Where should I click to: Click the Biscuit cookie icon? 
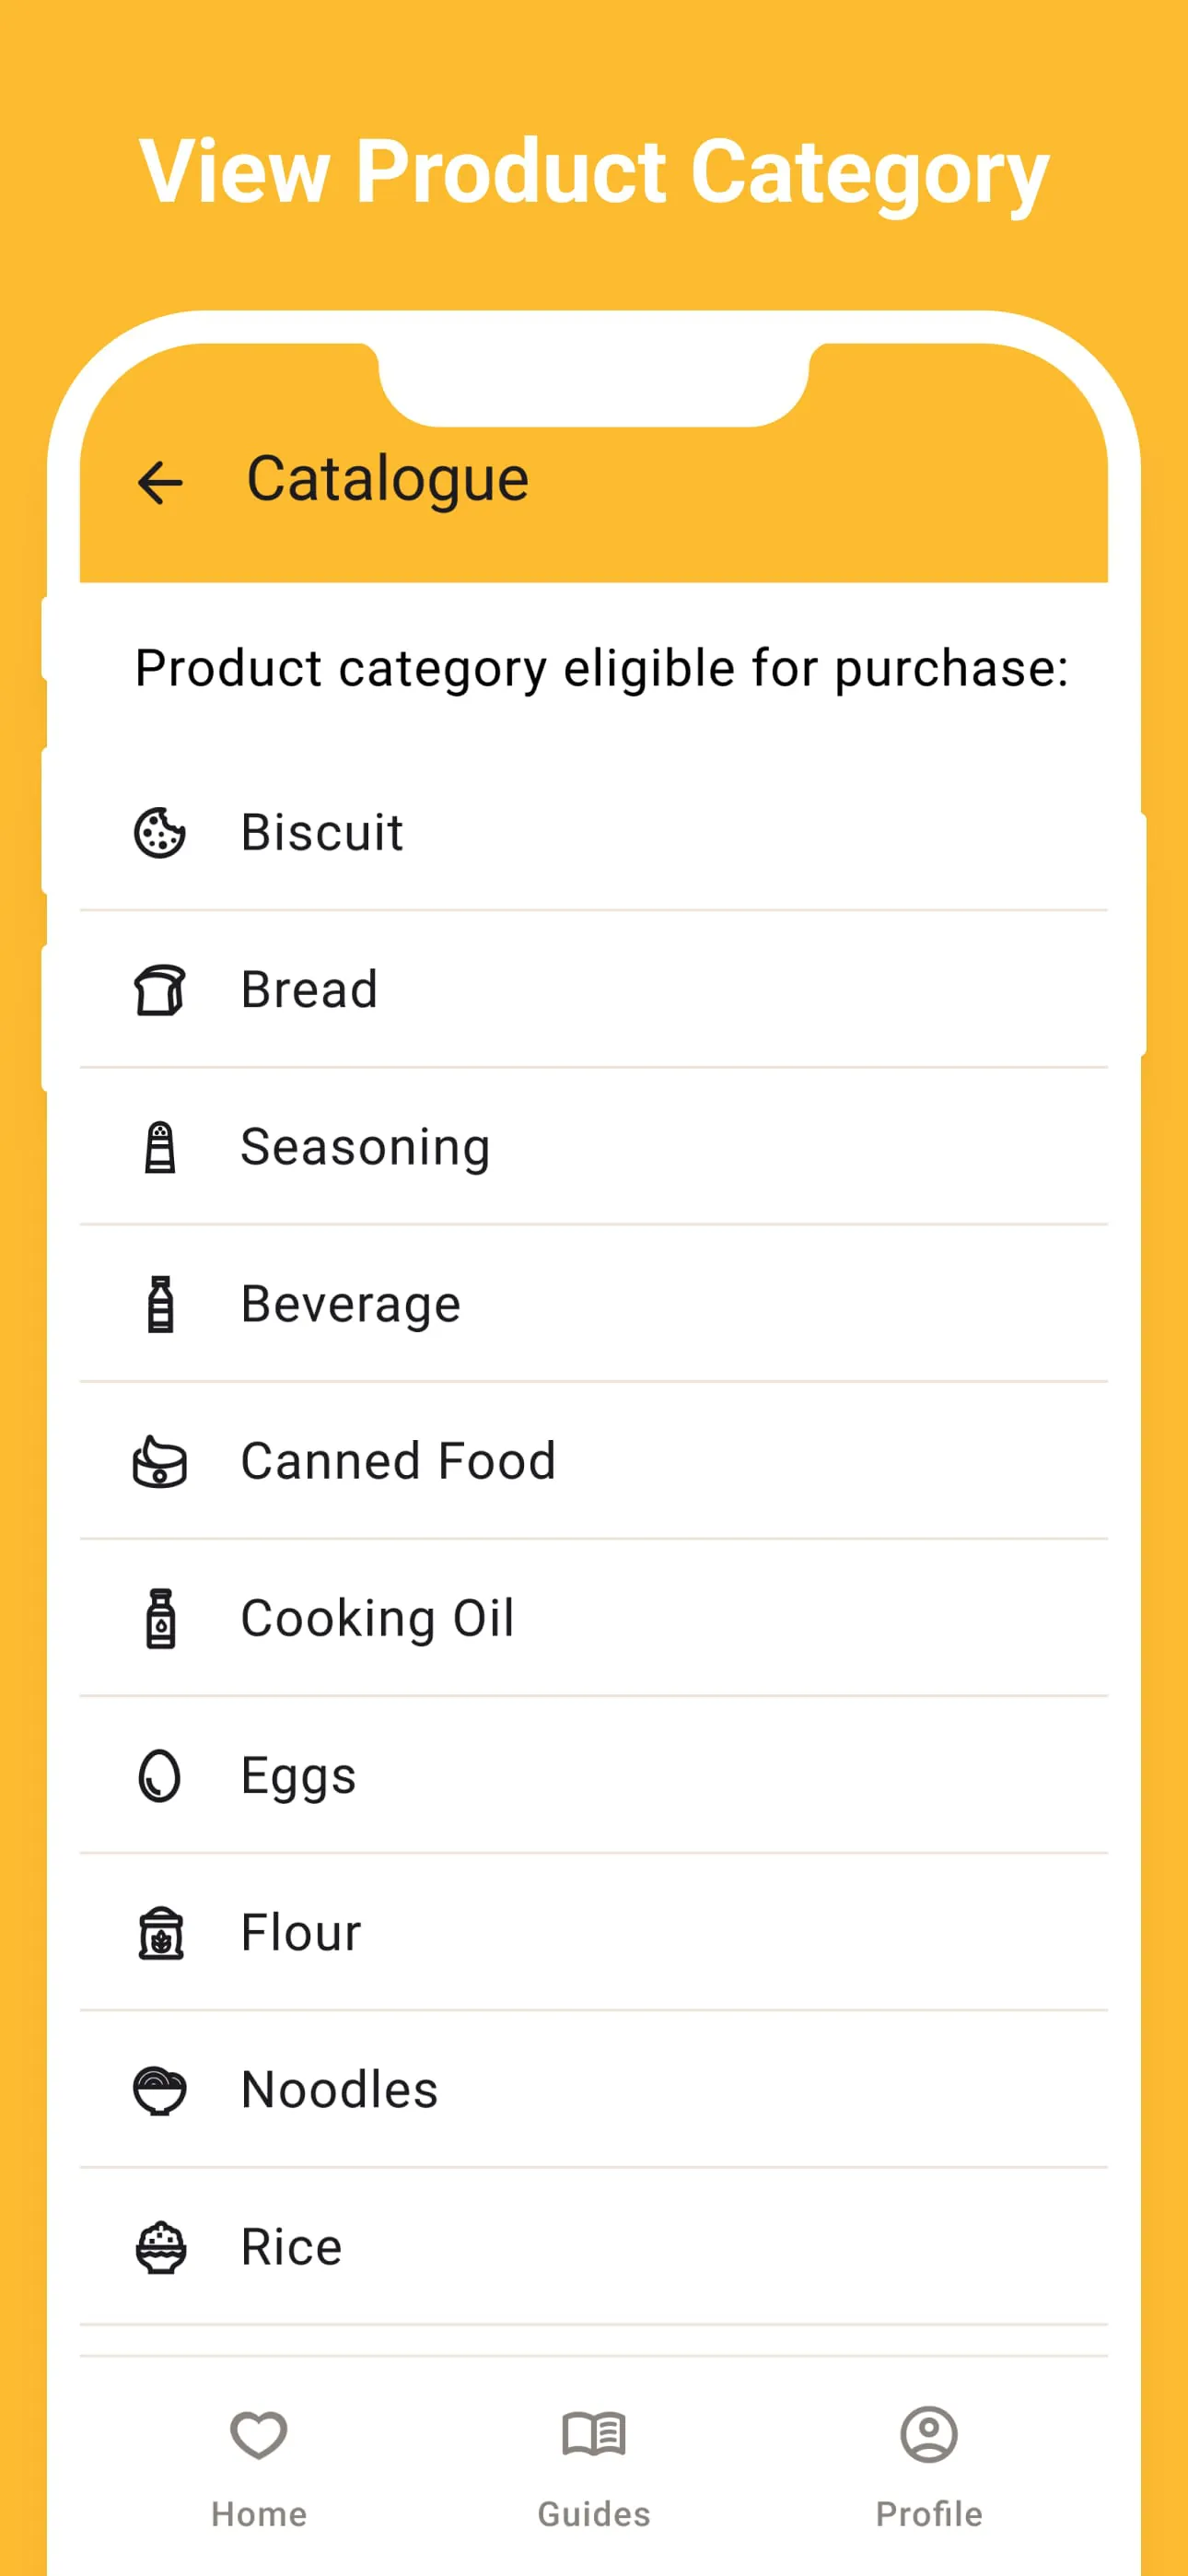coord(160,832)
